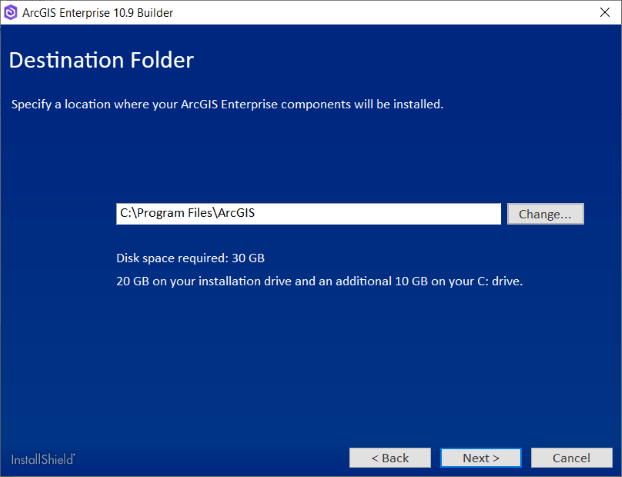The width and height of the screenshot is (622, 477).
Task: Click the Destination Folder heading
Action: [101, 60]
